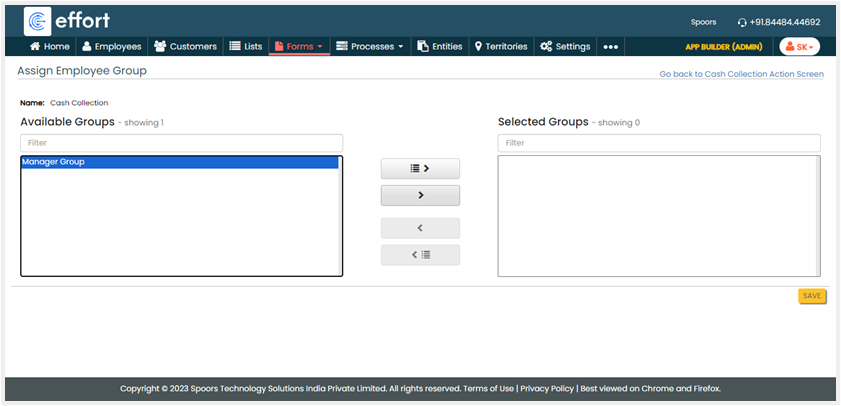841x406 pixels.
Task: Click the Available Groups filter field
Action: point(181,143)
